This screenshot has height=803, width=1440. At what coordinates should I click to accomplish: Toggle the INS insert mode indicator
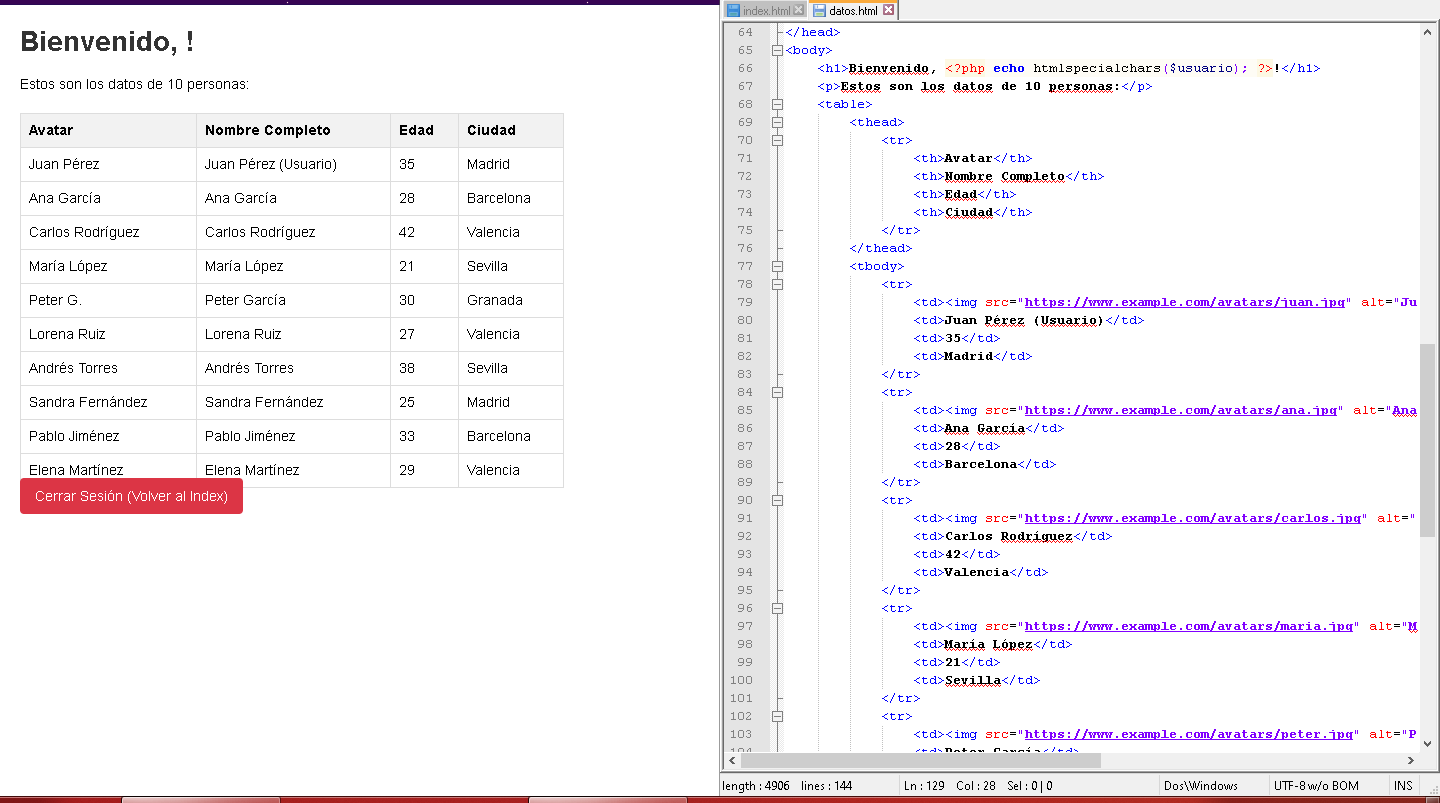(1403, 786)
